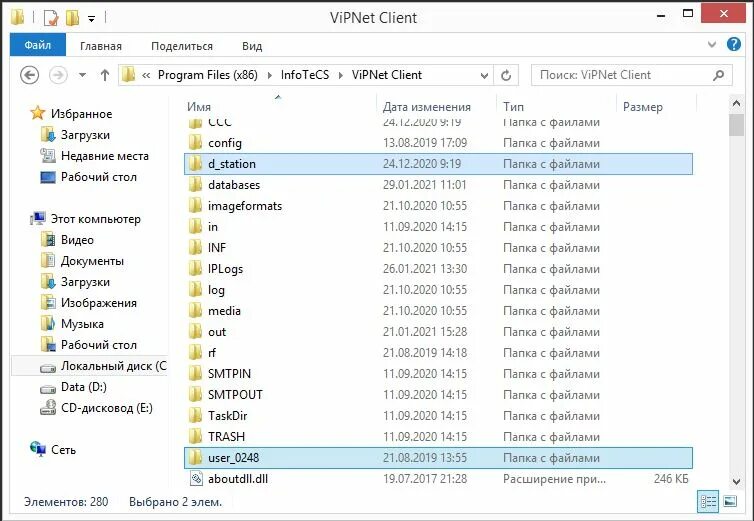This screenshot has width=754, height=521.
Task: Refresh the folder view
Action: coord(506,76)
